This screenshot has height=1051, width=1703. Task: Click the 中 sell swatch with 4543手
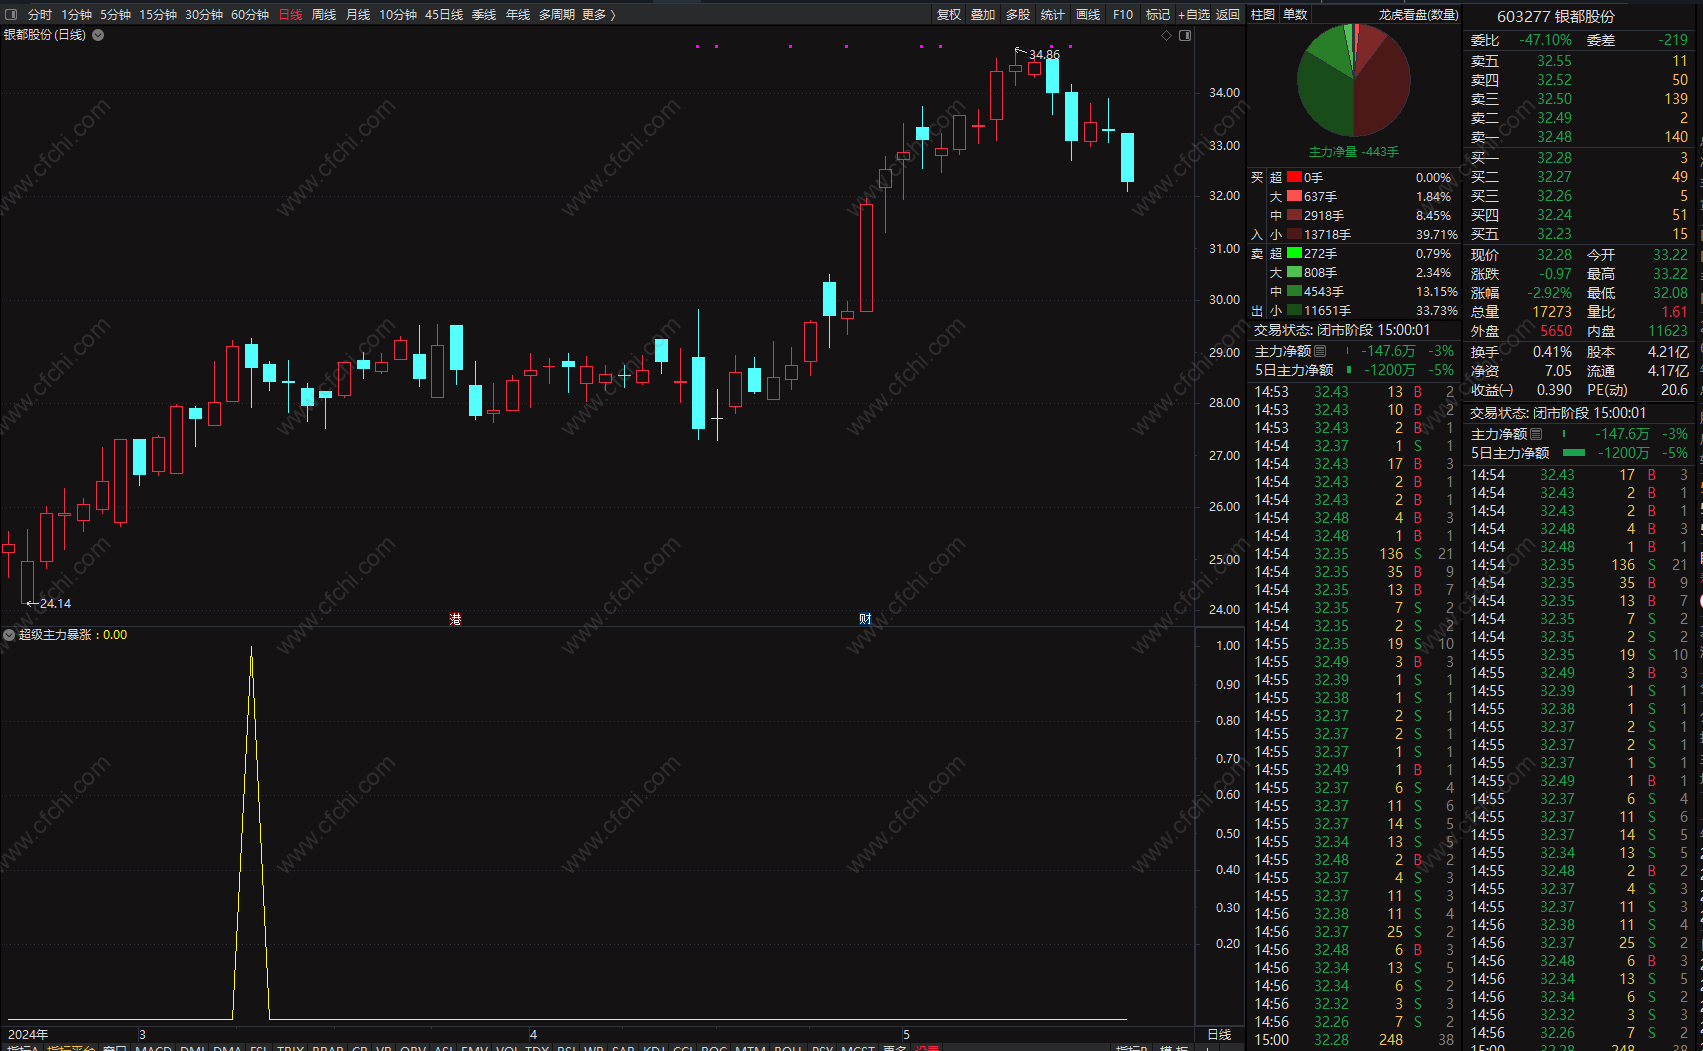coord(1294,291)
